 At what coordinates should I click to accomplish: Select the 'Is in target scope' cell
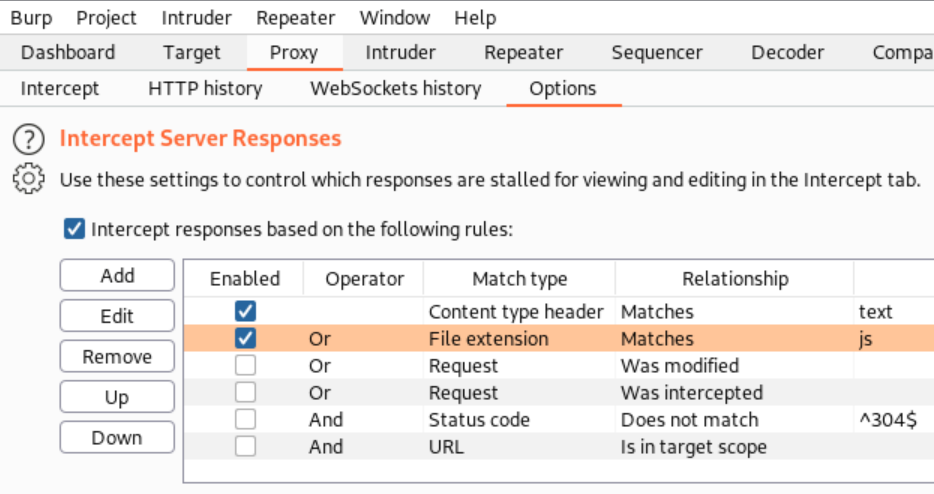735,447
